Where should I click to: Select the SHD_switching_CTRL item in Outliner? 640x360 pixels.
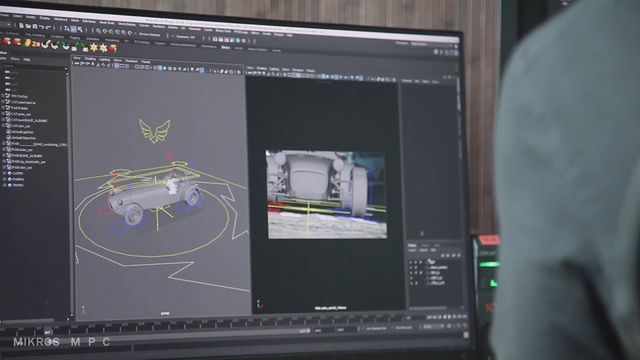tap(39, 144)
